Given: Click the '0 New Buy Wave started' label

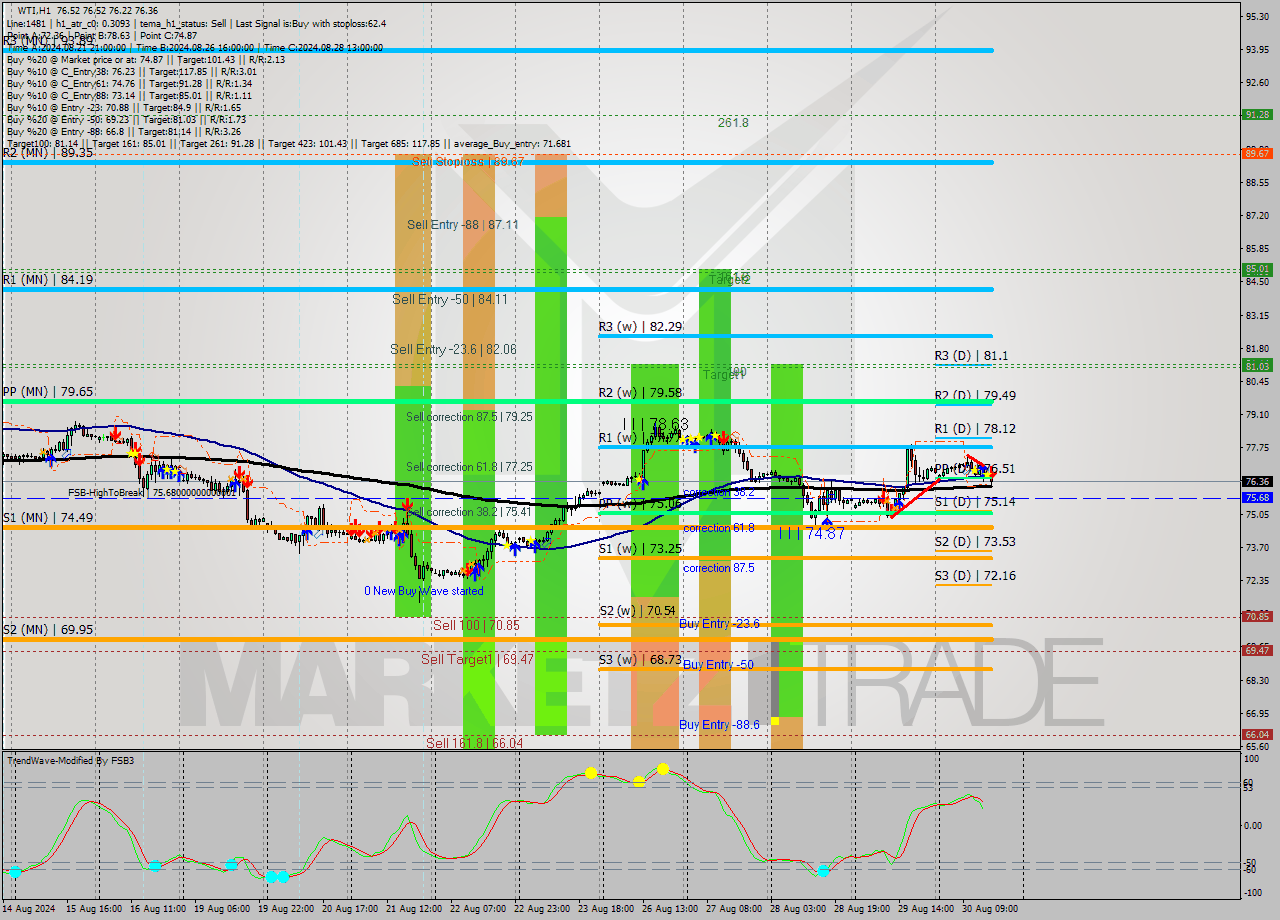Looking at the screenshot, I should click(x=423, y=591).
